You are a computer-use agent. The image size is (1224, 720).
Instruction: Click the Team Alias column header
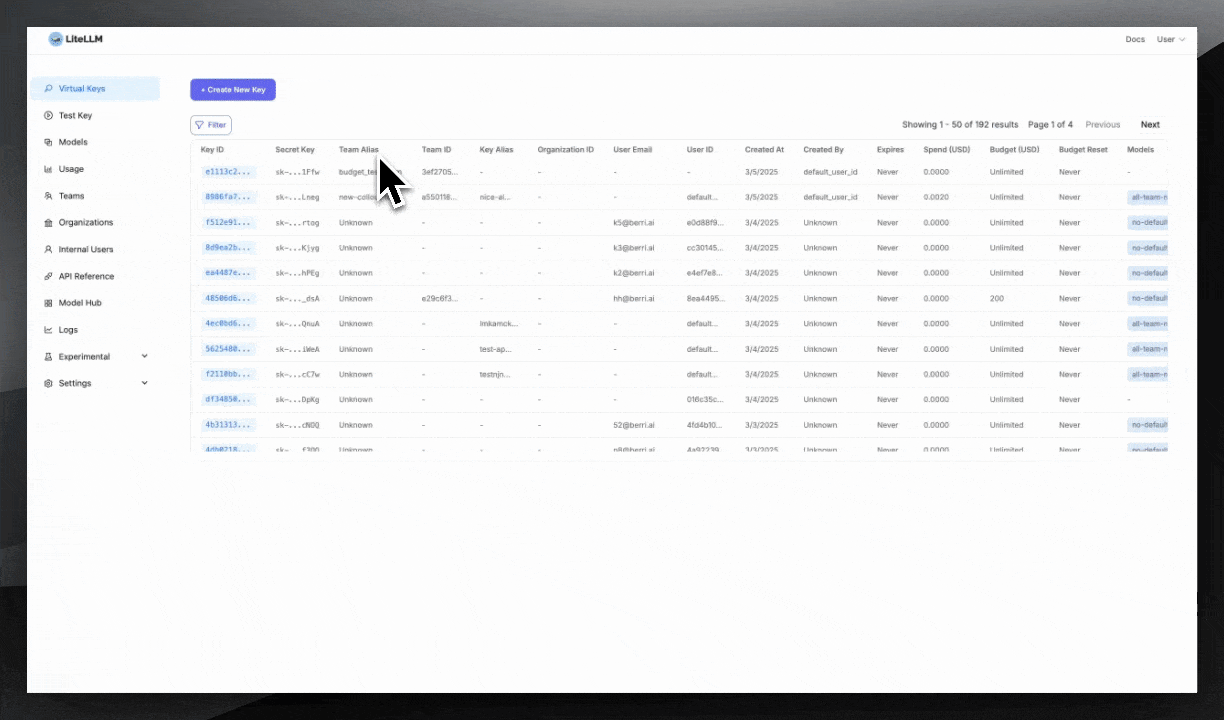pos(358,150)
